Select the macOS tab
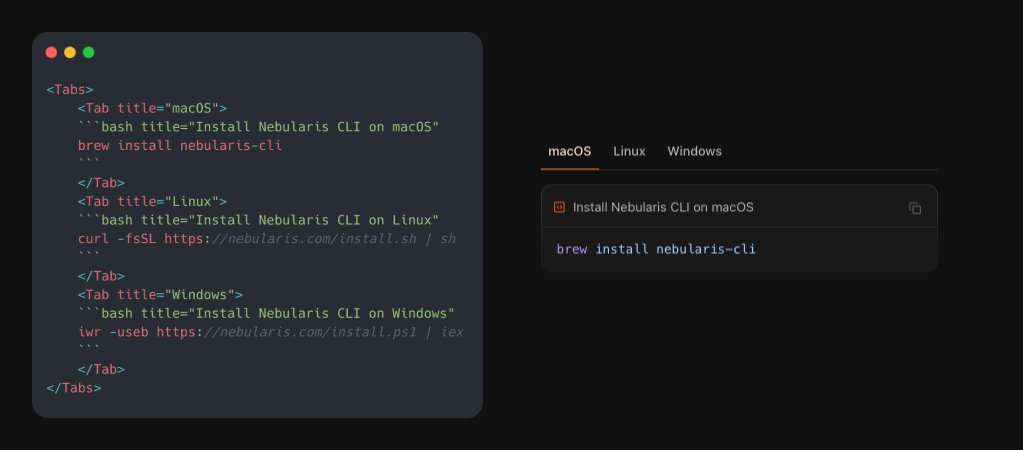The image size is (1023, 450). point(570,151)
